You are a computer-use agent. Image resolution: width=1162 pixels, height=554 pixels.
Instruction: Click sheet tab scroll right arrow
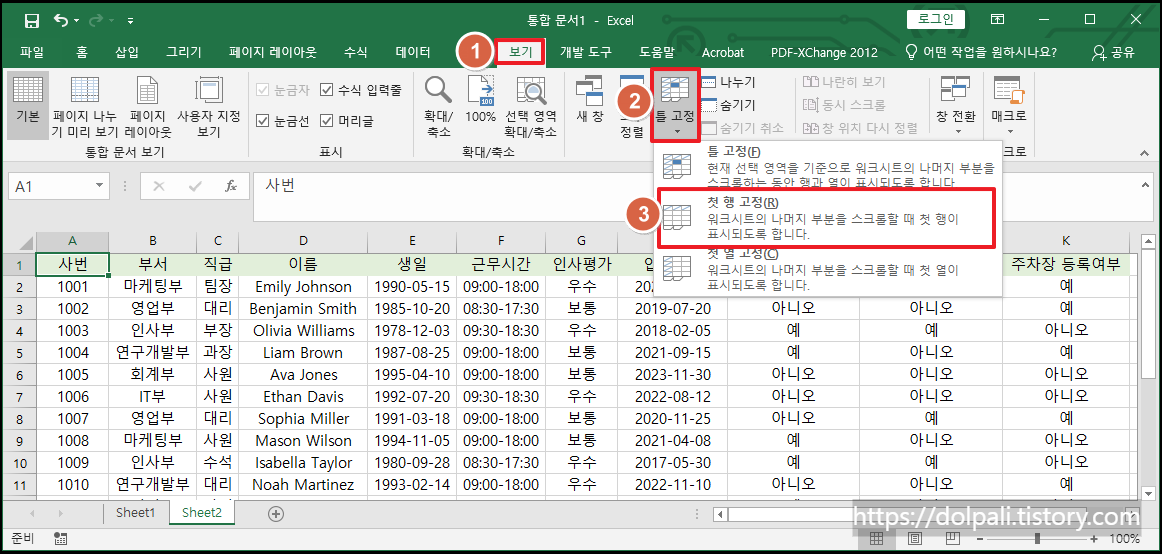[62, 513]
